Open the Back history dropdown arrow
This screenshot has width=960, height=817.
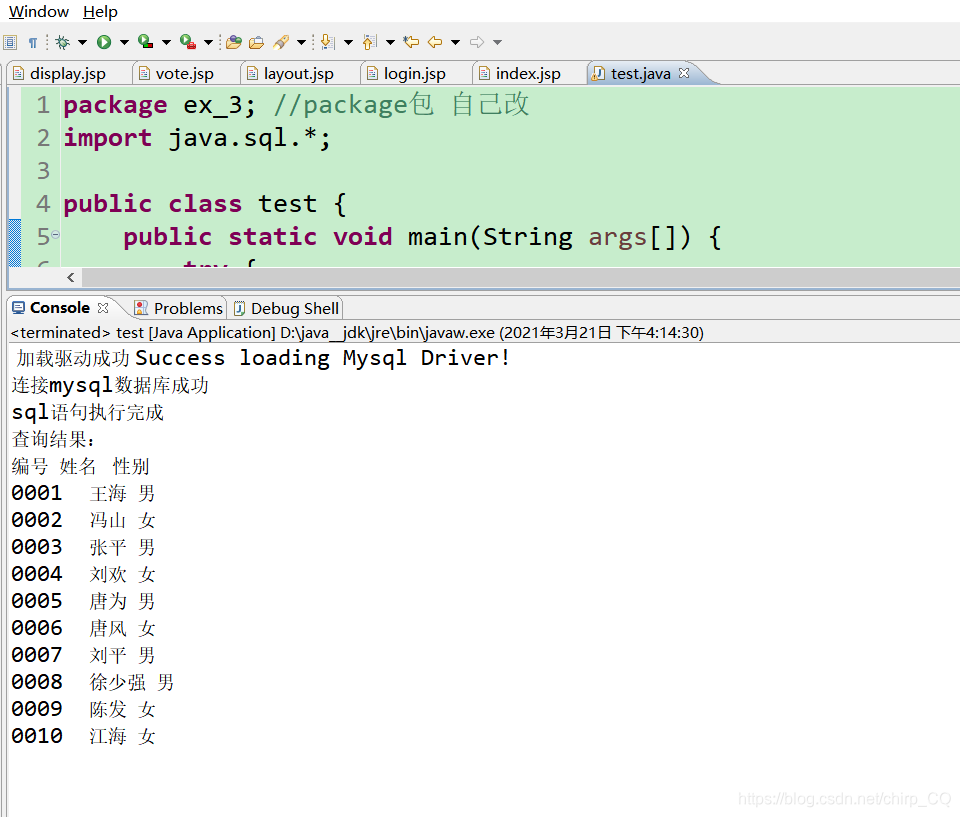pyautogui.click(x=456, y=42)
